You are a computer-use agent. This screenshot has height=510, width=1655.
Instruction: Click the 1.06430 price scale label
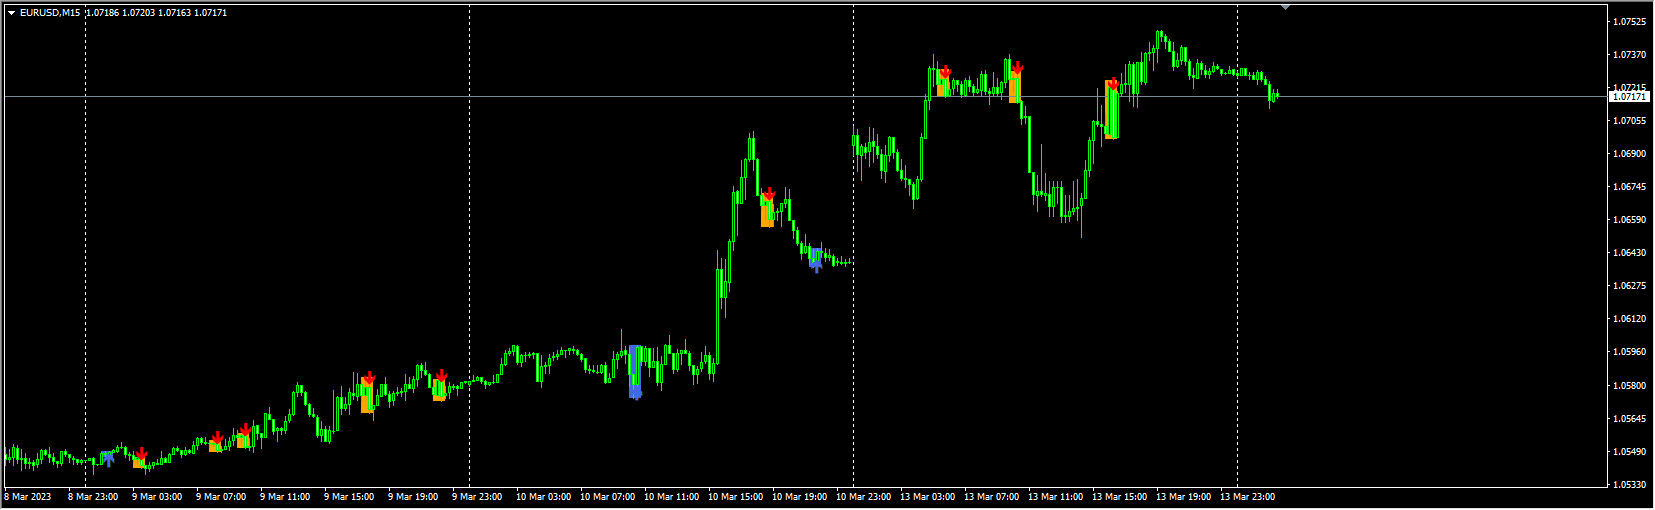pyautogui.click(x=1629, y=253)
